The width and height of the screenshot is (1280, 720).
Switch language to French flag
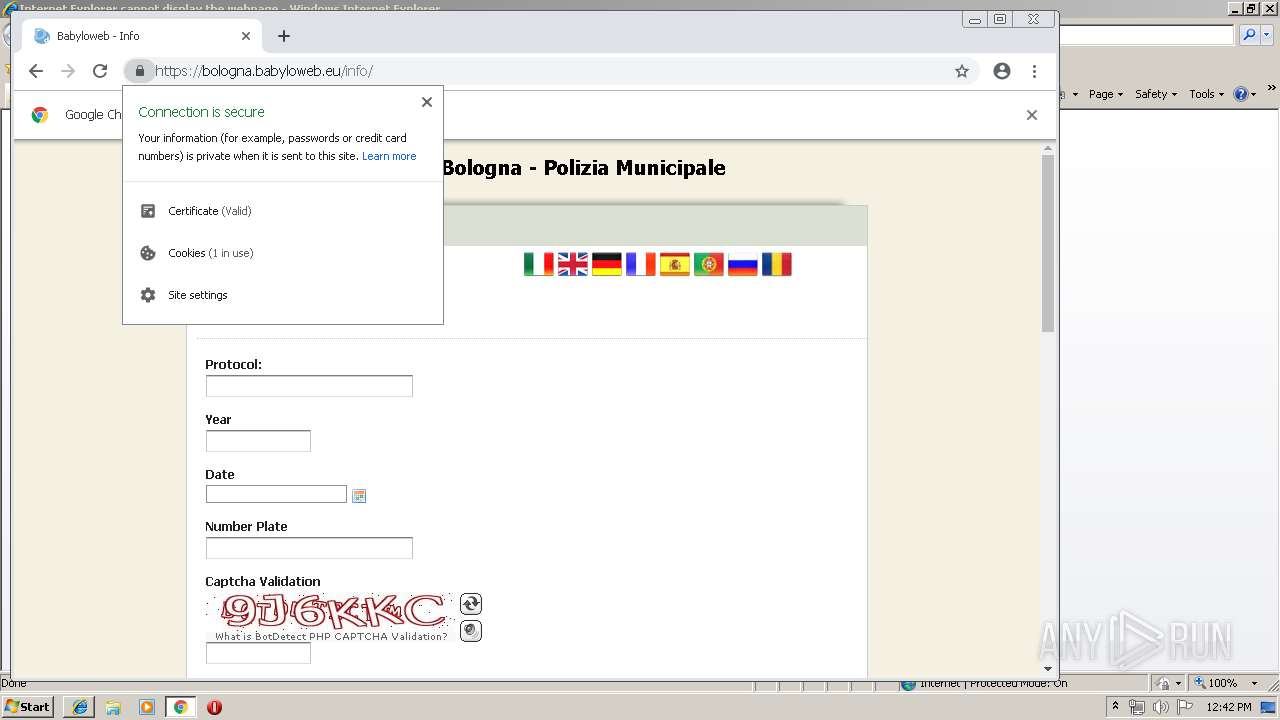(641, 264)
